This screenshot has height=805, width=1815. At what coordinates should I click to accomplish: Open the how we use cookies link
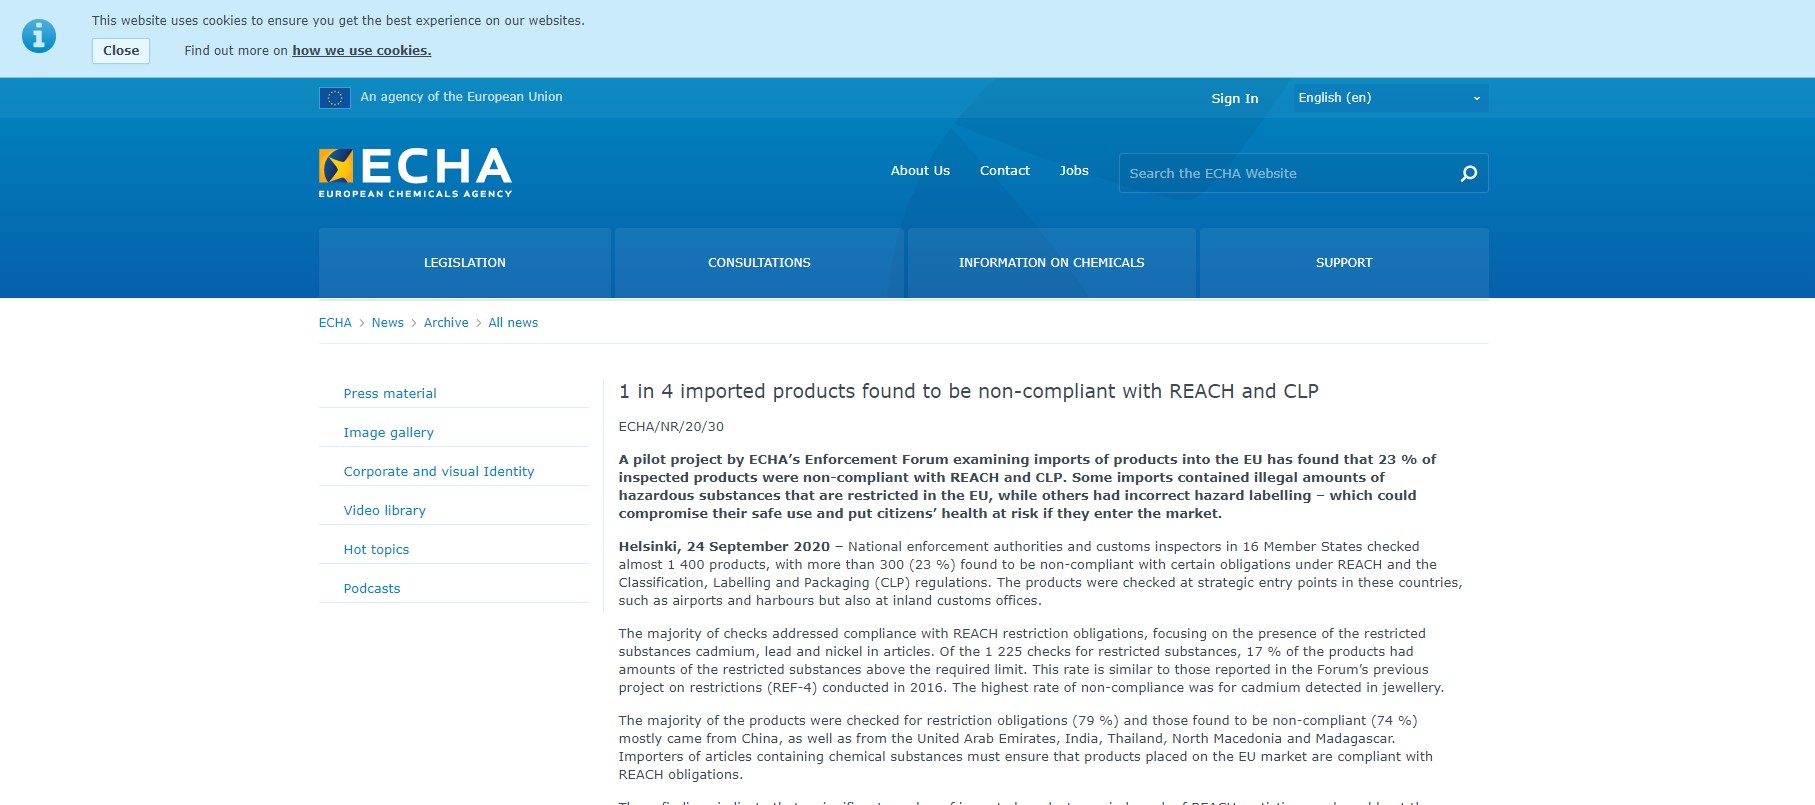361,51
